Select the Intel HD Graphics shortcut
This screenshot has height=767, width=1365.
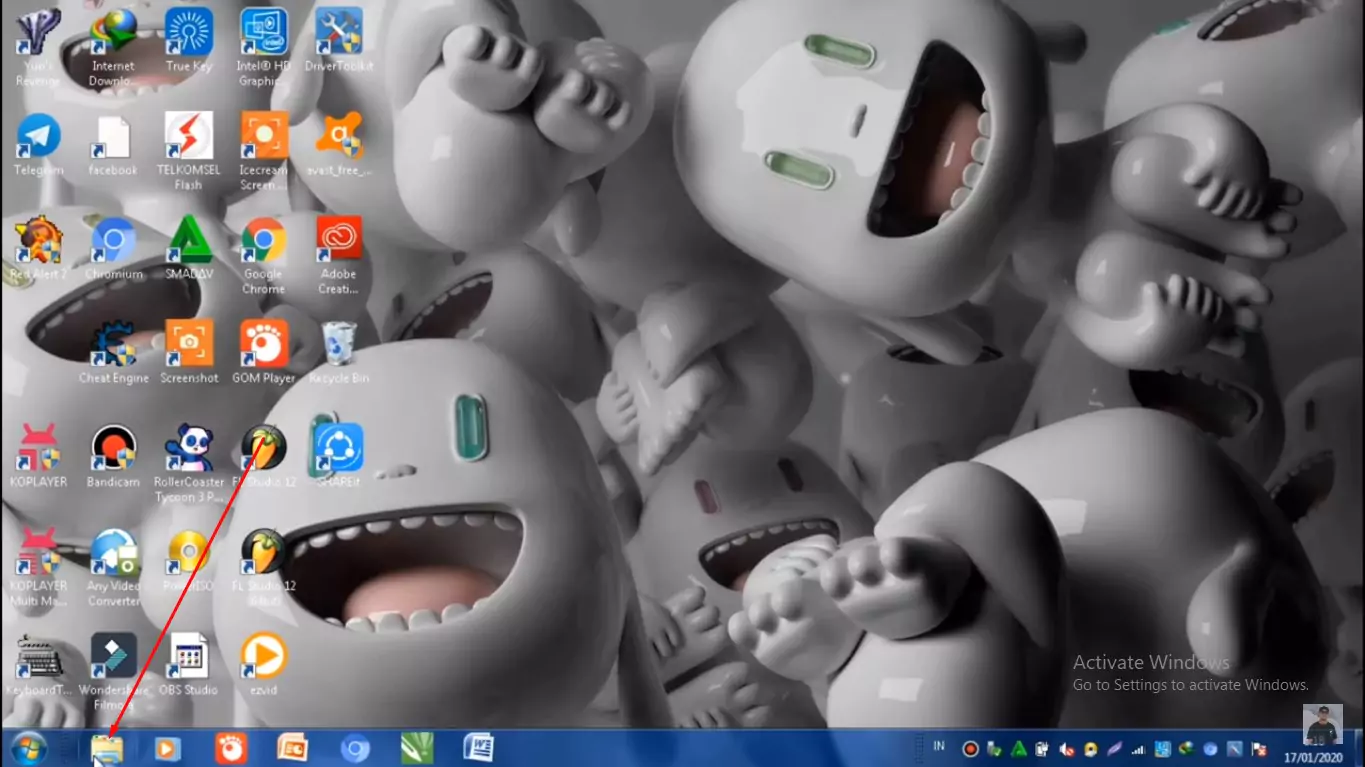click(264, 46)
